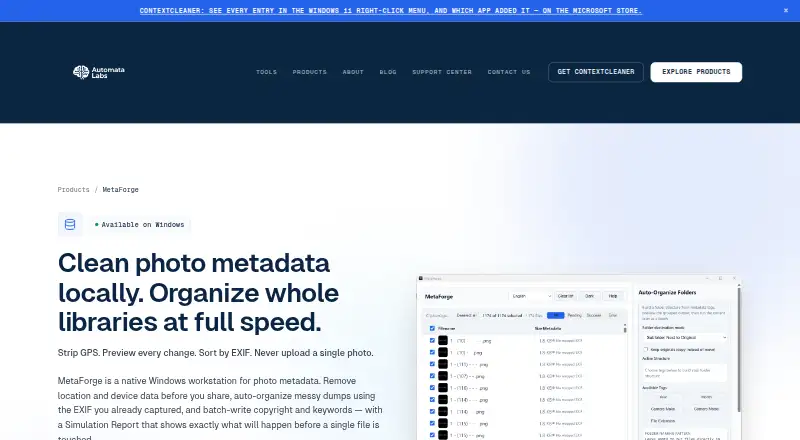
Task: Click the Get ContextCleaner button
Action: click(x=596, y=72)
